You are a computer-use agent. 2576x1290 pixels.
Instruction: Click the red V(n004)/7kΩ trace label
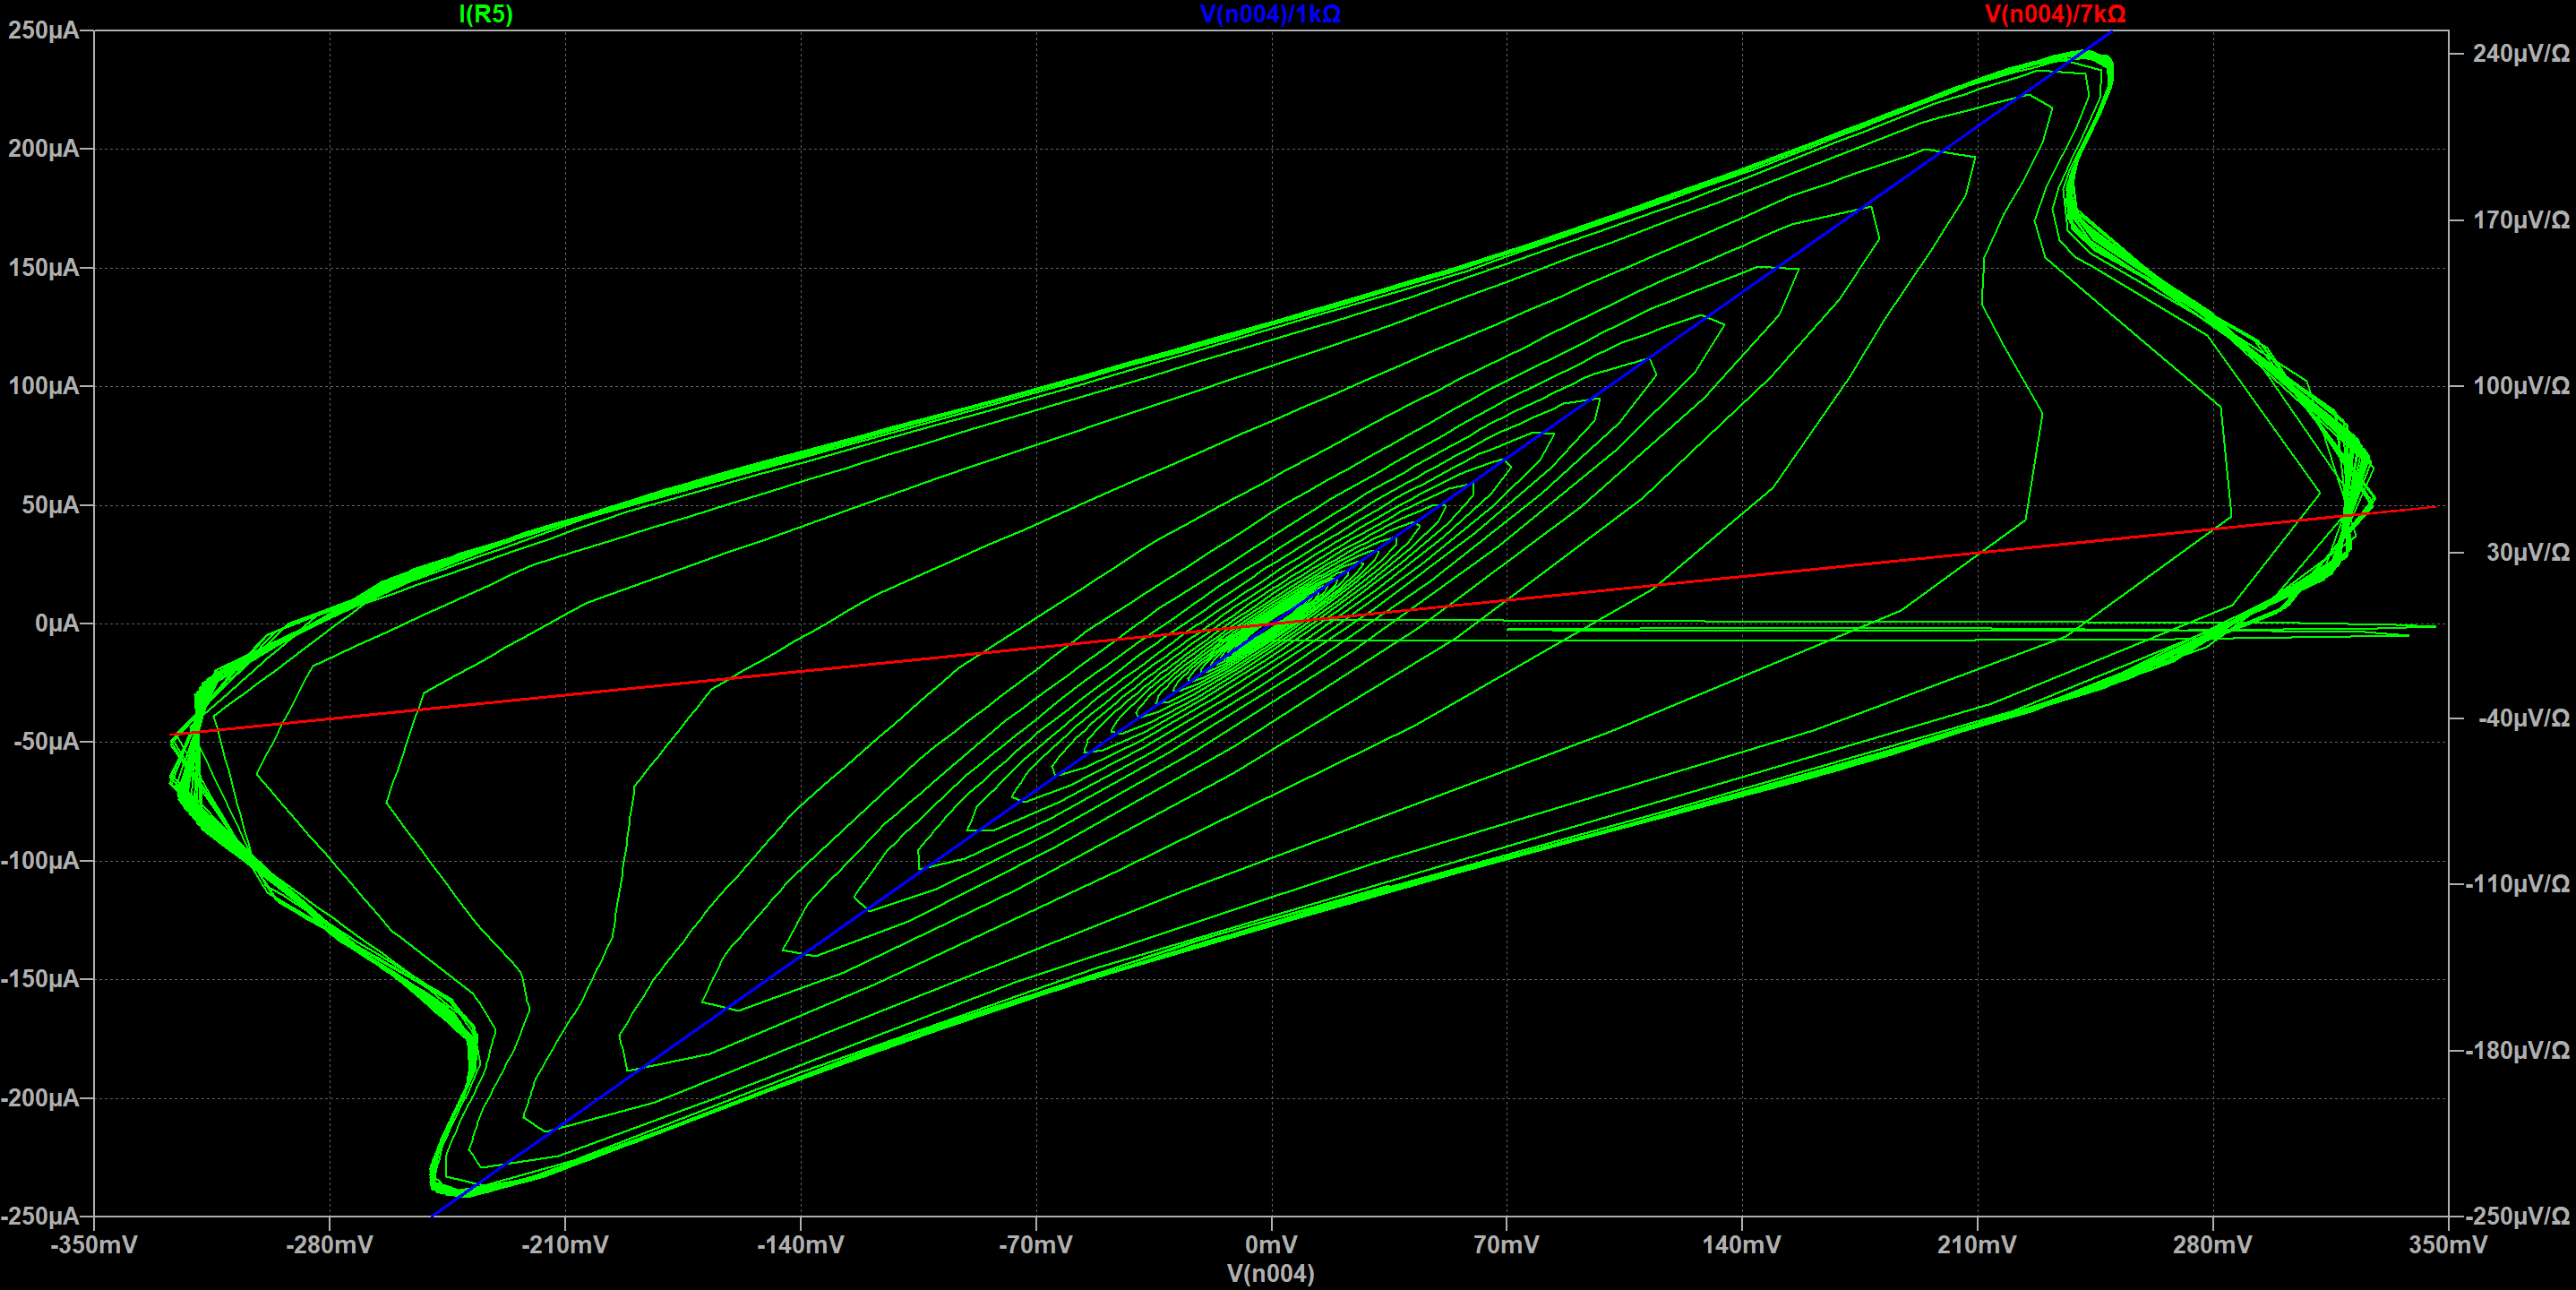point(2055,14)
